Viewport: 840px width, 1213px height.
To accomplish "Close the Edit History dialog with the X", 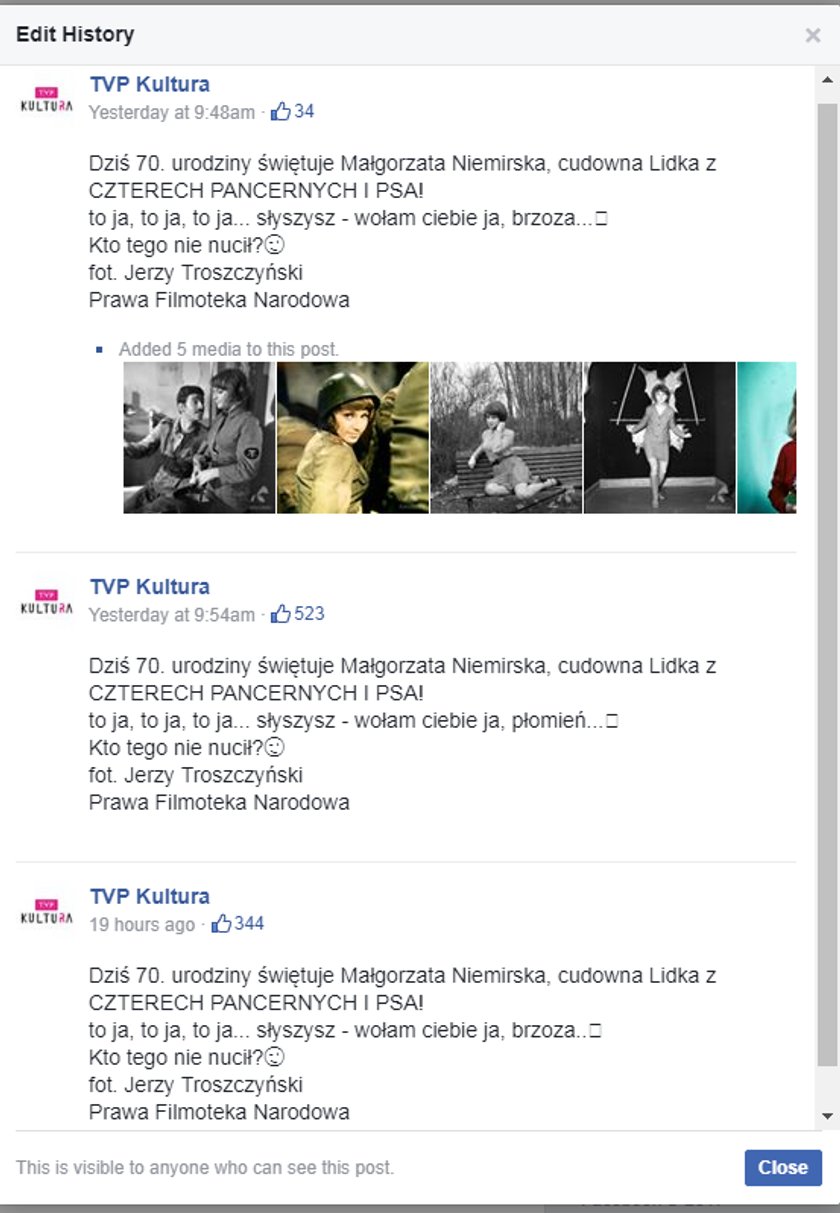I will (813, 35).
